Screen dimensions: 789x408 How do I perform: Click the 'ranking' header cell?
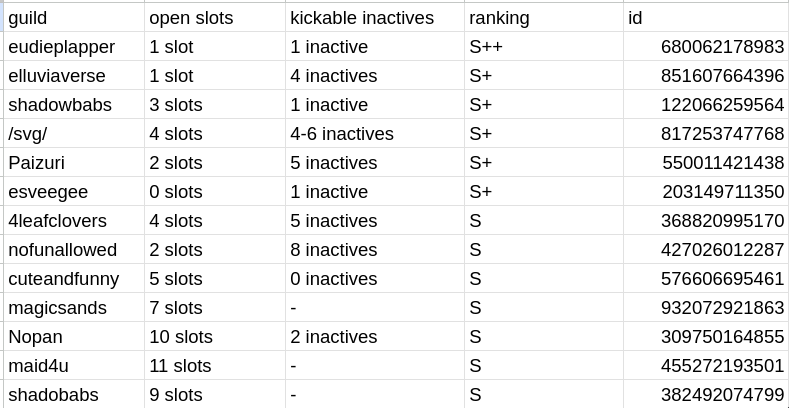coord(543,18)
